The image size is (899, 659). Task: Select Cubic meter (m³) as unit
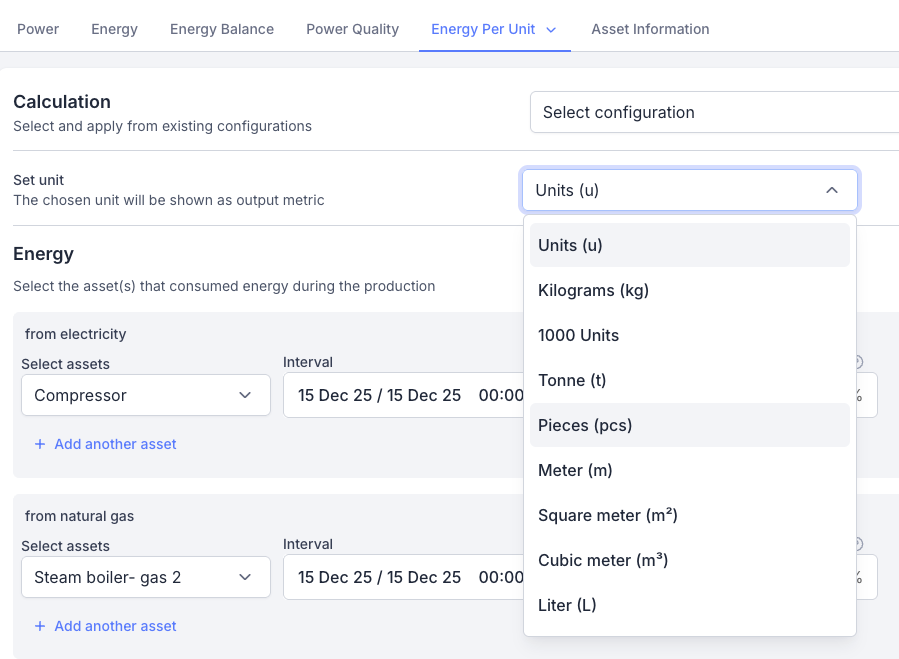click(602, 560)
